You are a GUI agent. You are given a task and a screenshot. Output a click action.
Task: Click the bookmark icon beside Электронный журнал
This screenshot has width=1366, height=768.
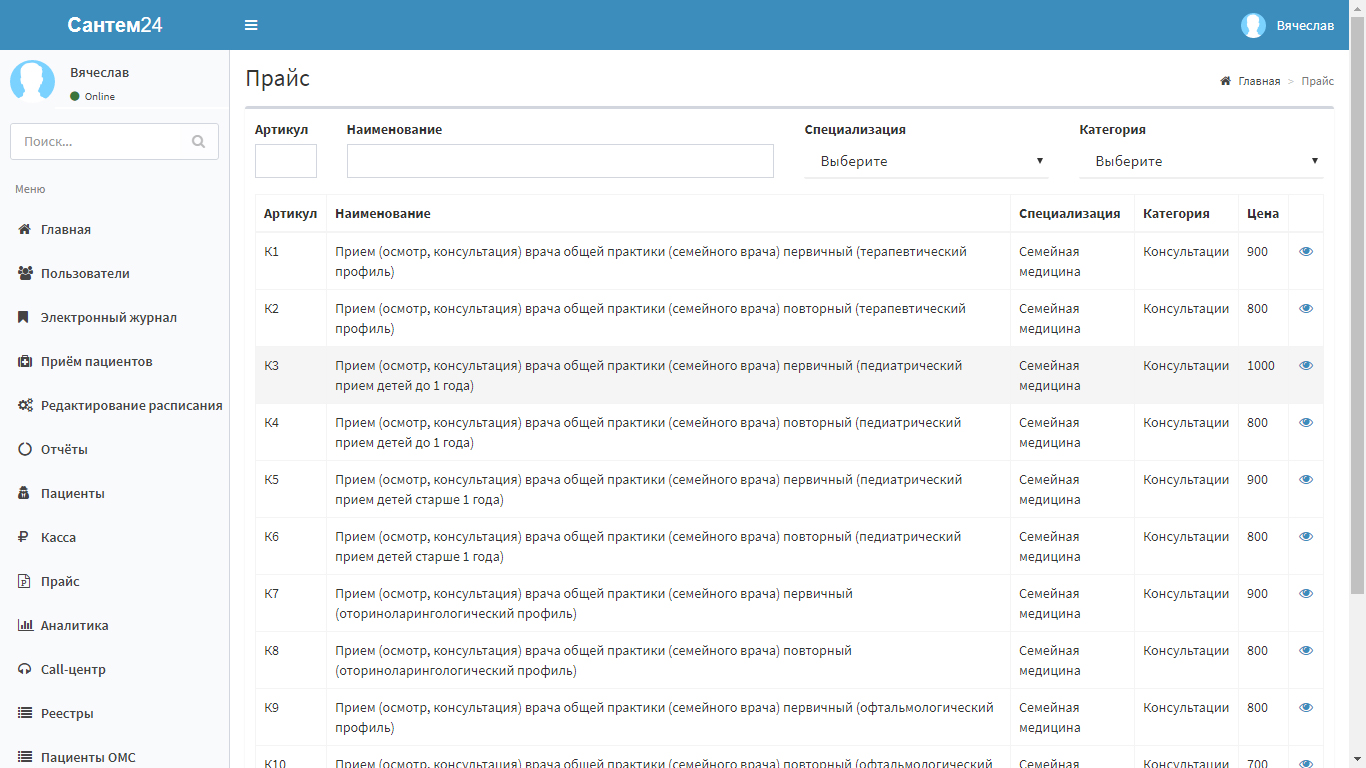tap(23, 317)
